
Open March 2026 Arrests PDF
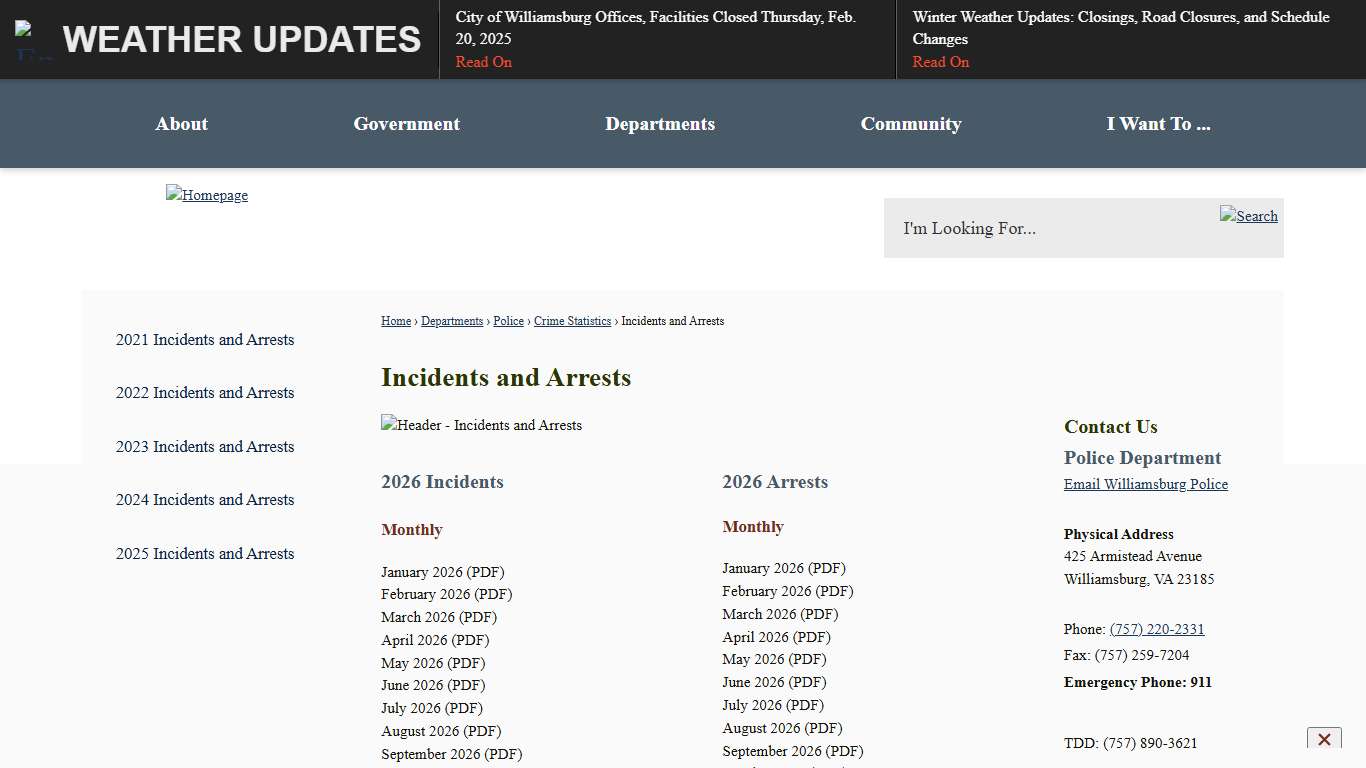tap(780, 614)
